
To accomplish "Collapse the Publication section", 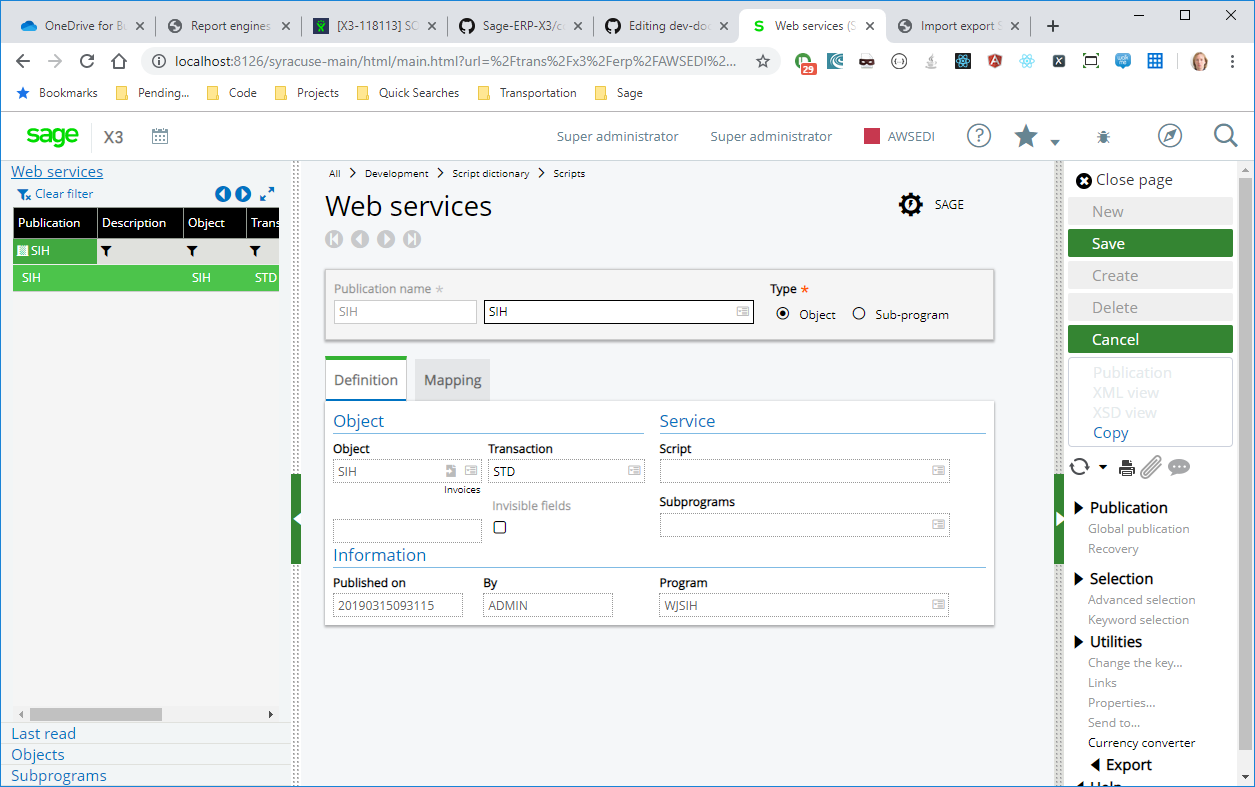I will (x=1079, y=508).
